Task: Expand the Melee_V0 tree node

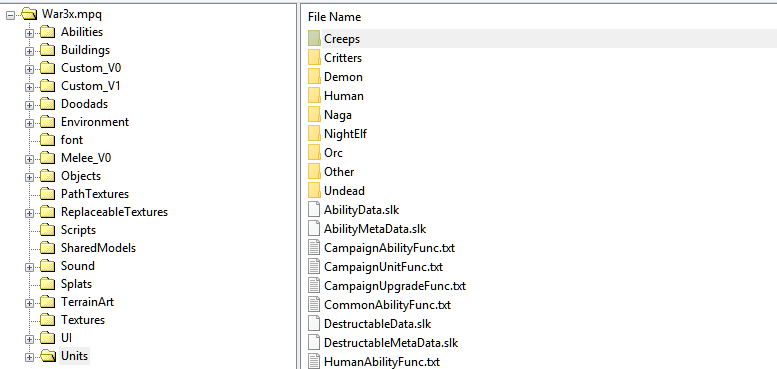Action: [x=29, y=159]
